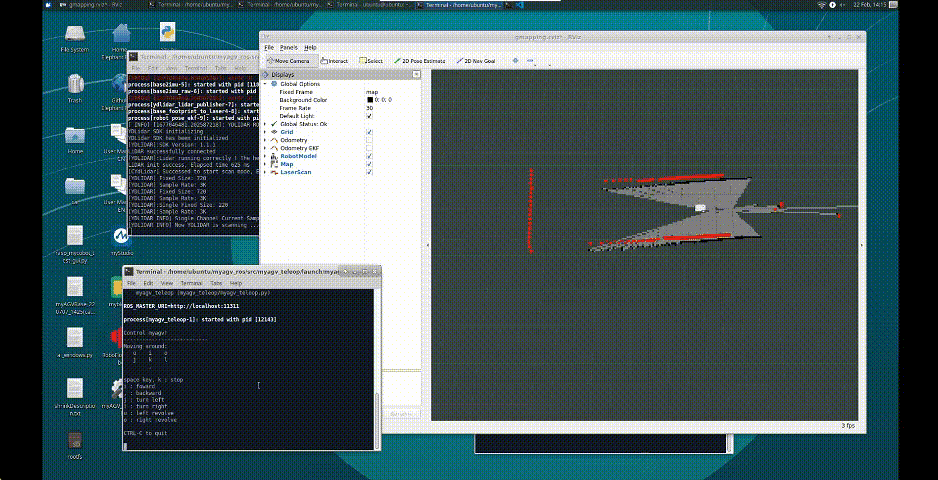This screenshot has width=938, height=480.
Task: Activate the Interact tool
Action: click(x=337, y=61)
